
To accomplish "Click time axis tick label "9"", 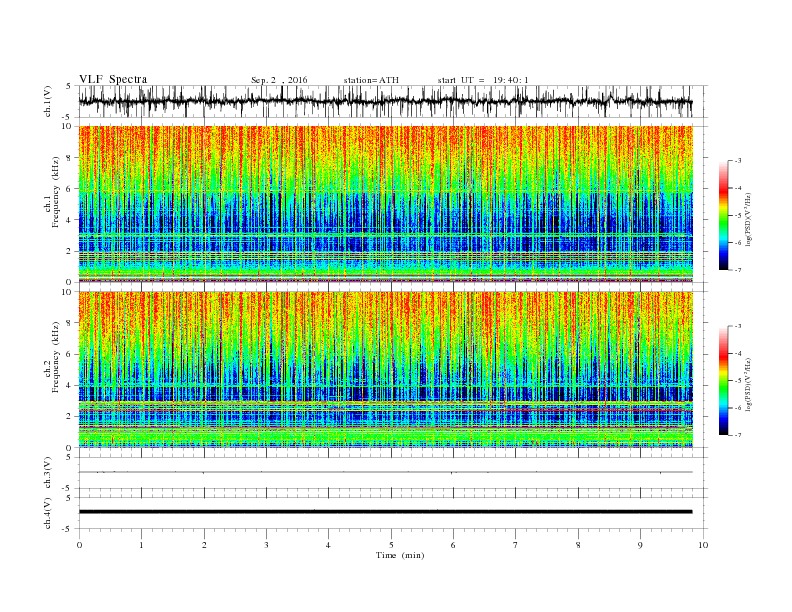I will [x=640, y=545].
